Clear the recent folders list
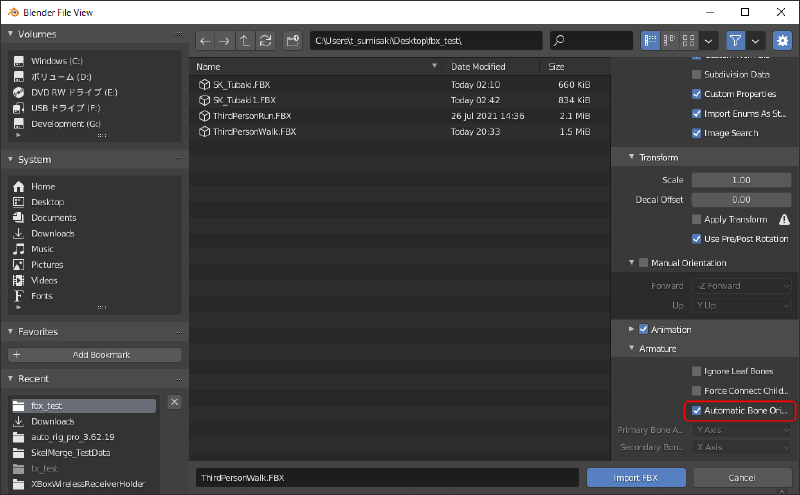 pyautogui.click(x=174, y=402)
